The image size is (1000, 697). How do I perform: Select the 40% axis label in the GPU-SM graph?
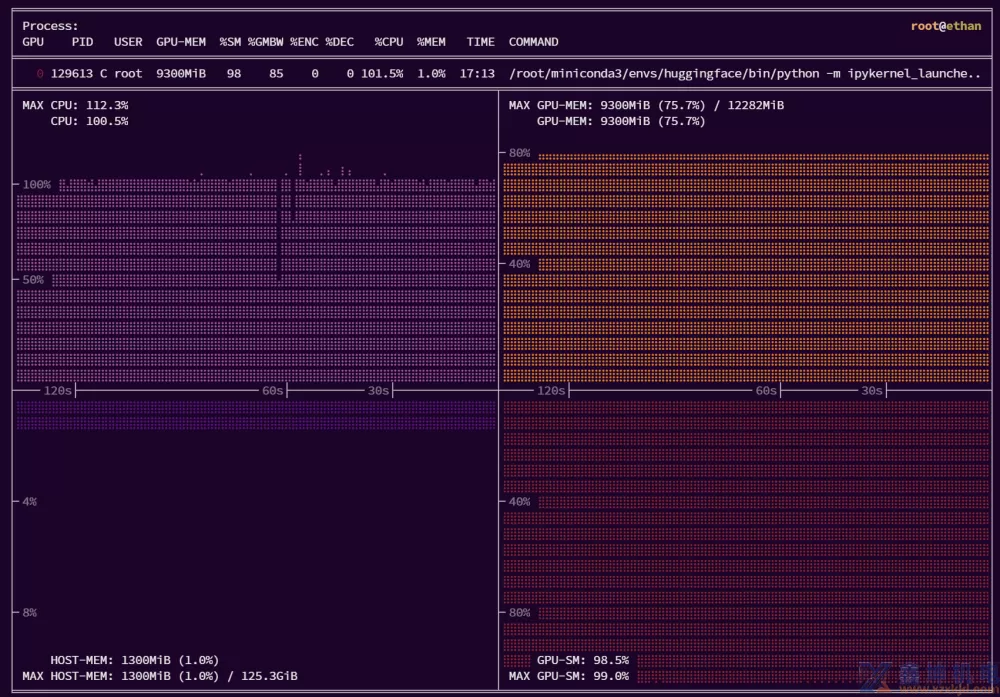519,502
